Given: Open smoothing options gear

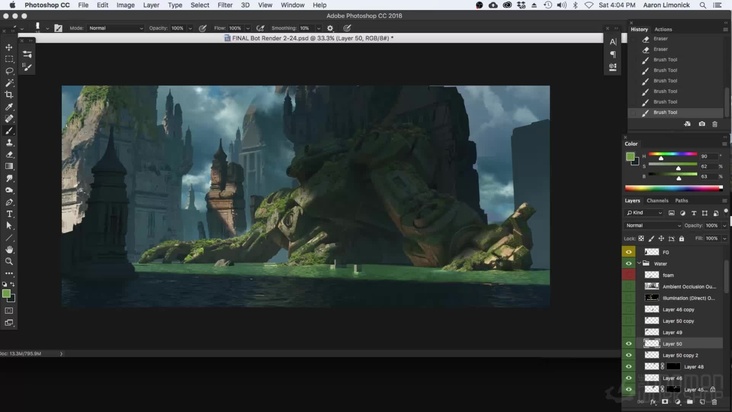Looking at the screenshot, I should (330, 28).
